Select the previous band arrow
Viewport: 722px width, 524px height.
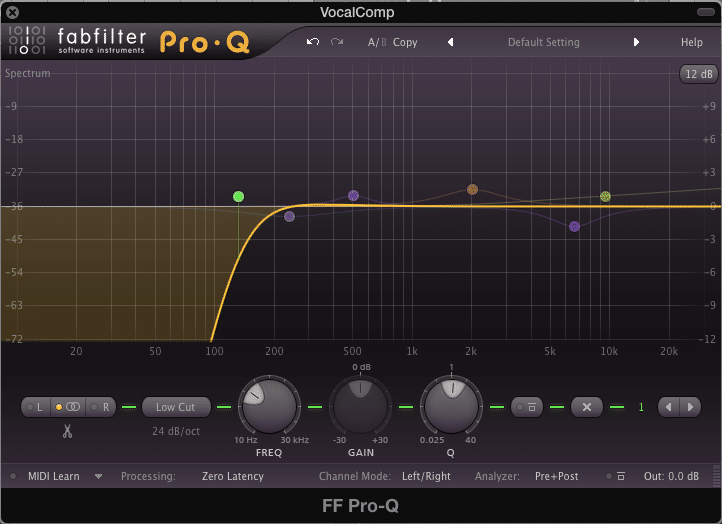click(x=669, y=407)
